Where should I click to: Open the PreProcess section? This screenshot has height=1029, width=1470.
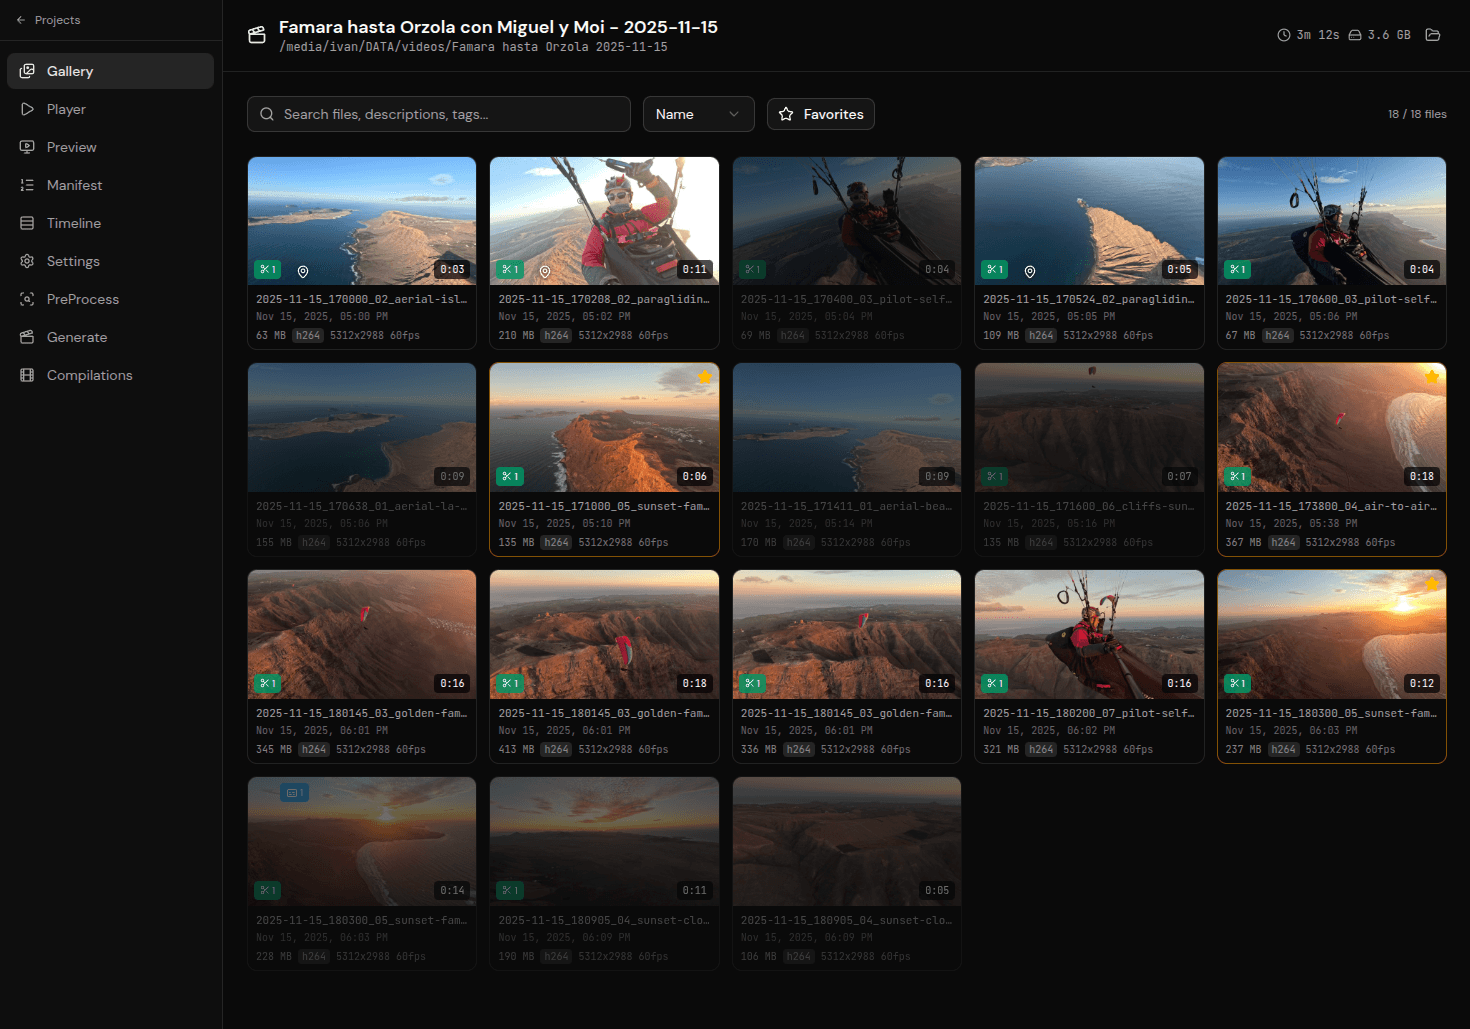point(80,299)
